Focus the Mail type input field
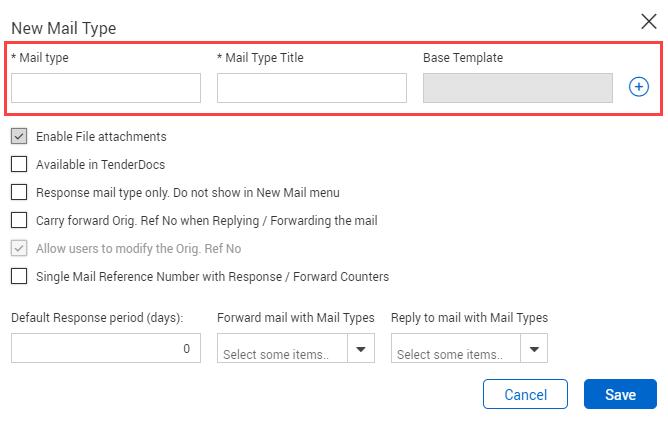 click(106, 88)
